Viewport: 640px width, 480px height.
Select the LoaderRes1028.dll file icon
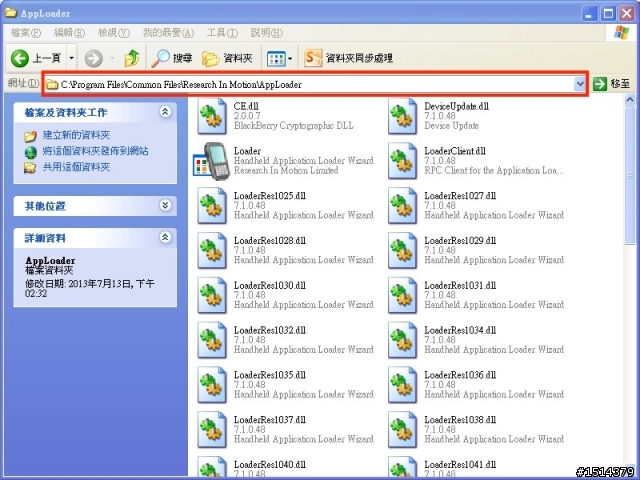212,251
